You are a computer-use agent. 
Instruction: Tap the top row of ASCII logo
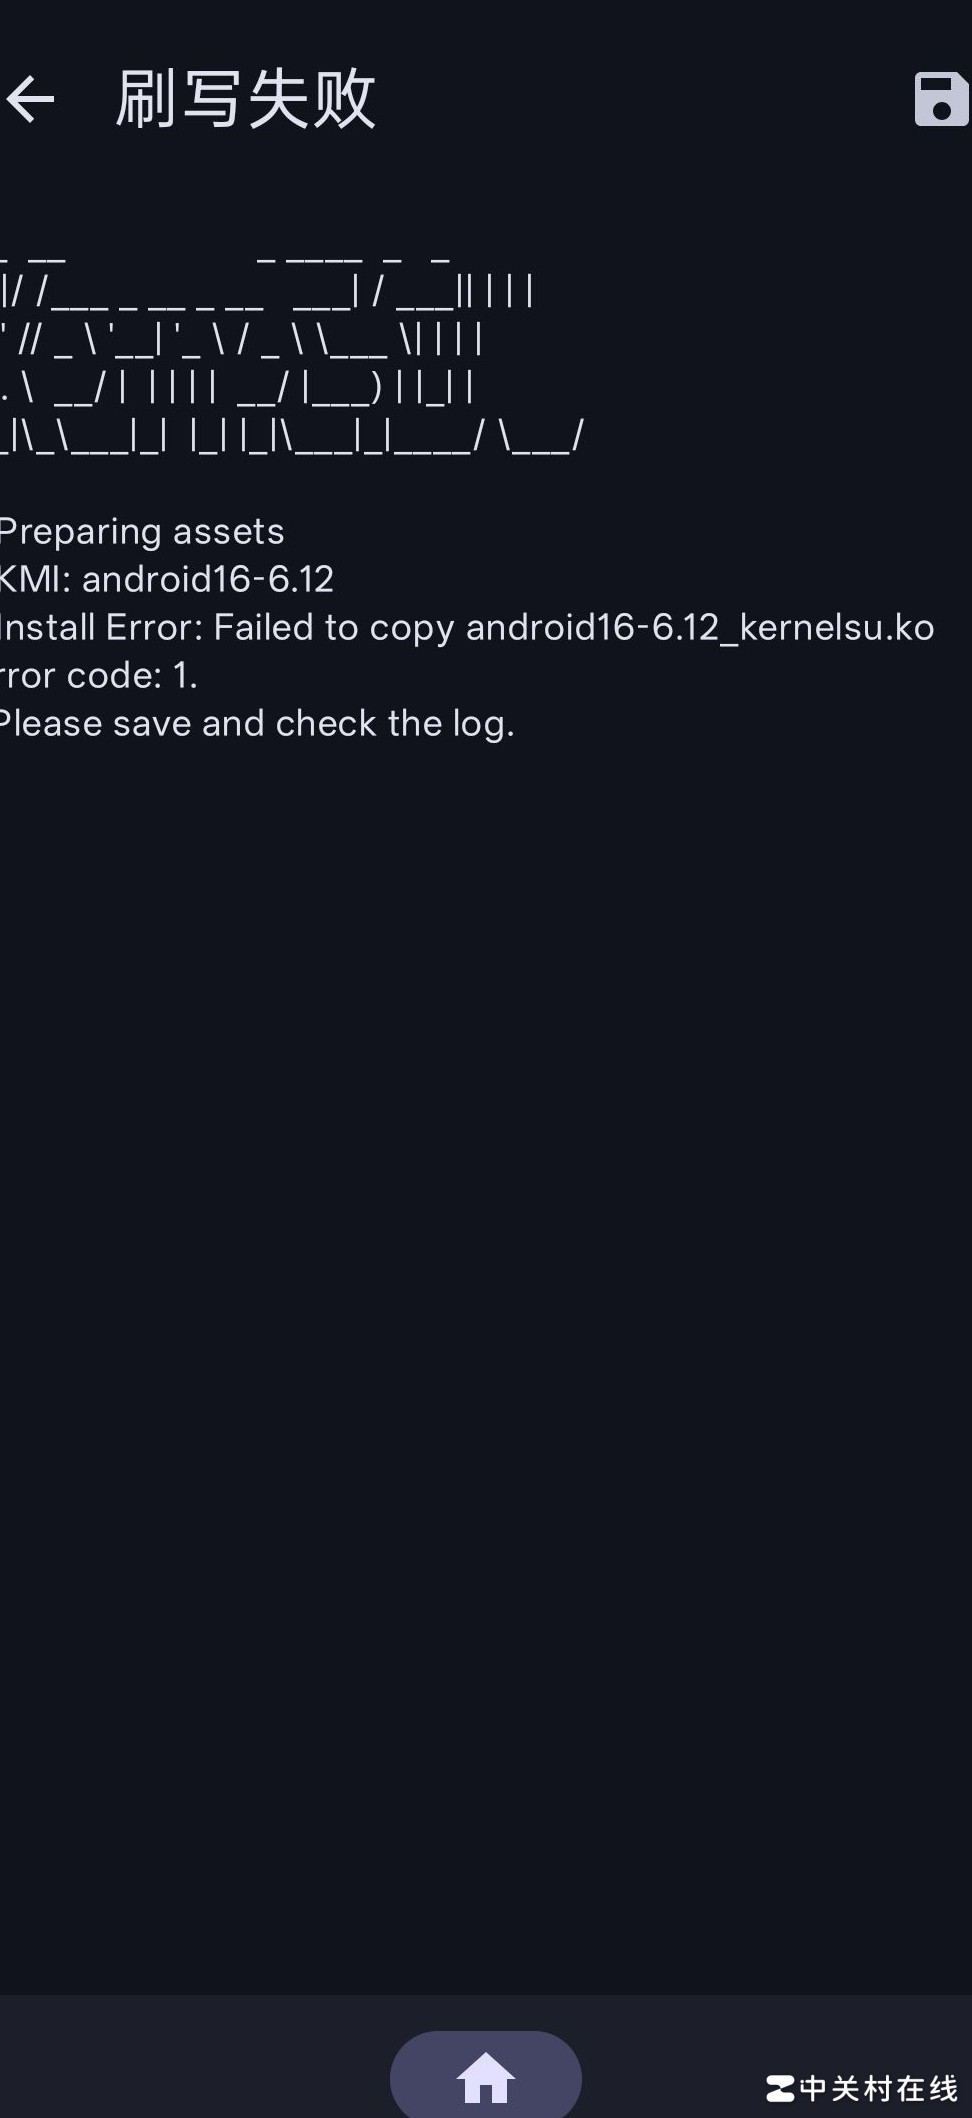pos(225,257)
